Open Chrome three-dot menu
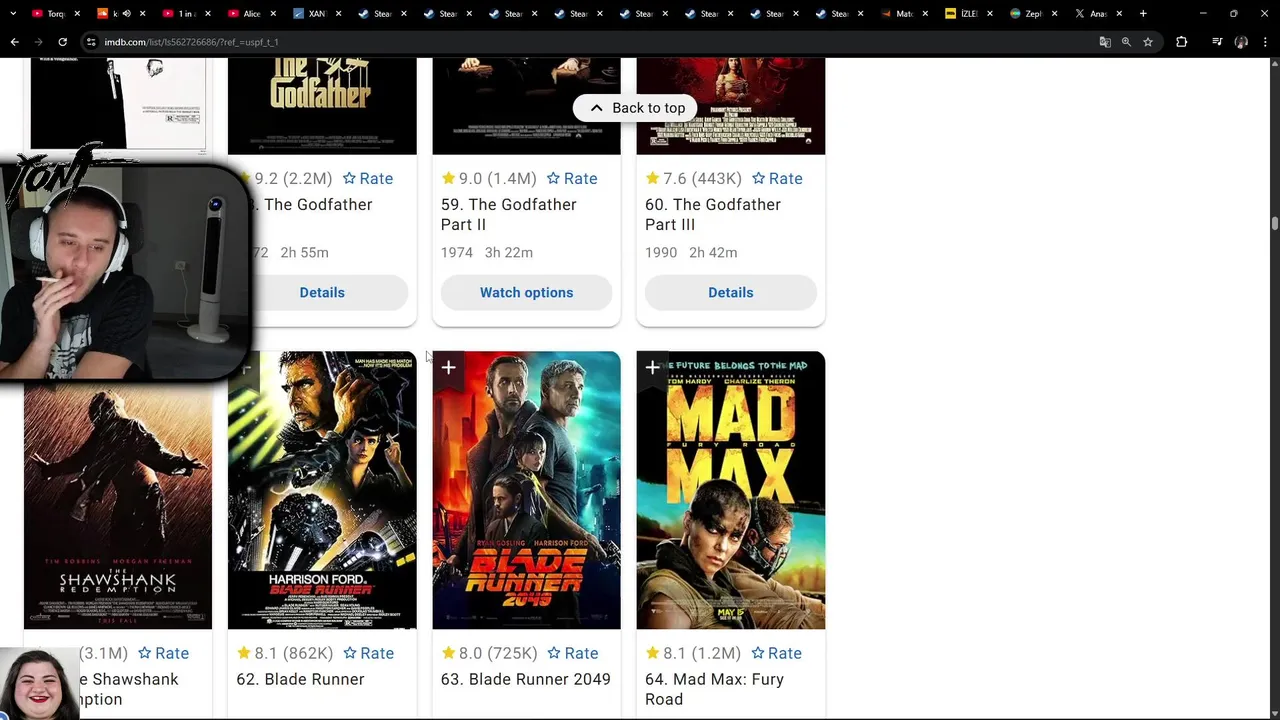 tap(1265, 42)
